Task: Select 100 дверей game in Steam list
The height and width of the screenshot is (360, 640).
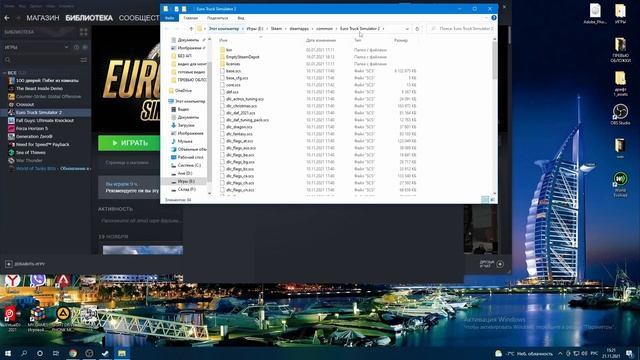Action: point(47,80)
